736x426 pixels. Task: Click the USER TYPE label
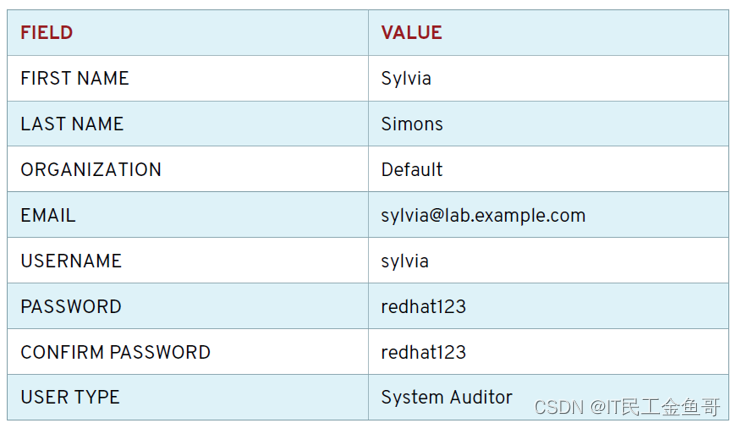pos(70,397)
